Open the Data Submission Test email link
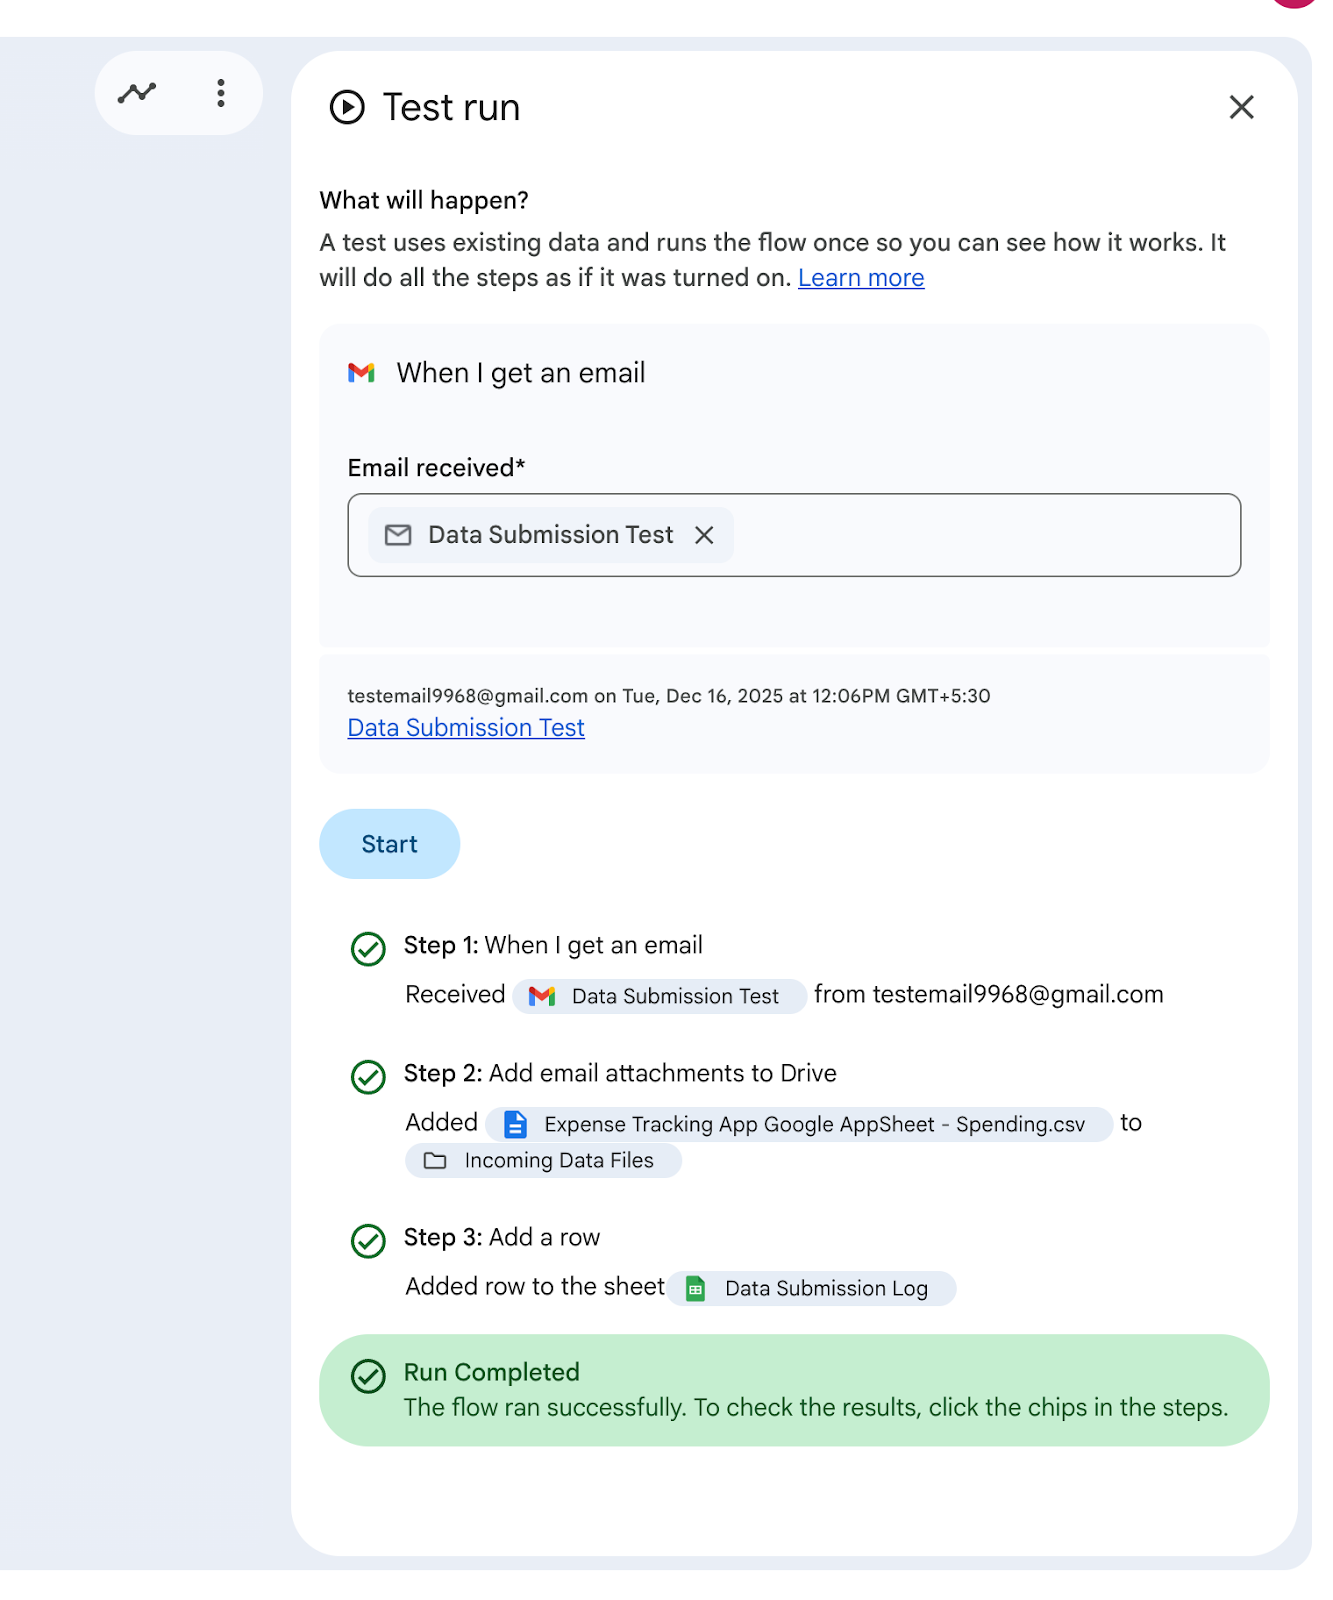Viewport: 1333px width, 1600px height. point(466,728)
